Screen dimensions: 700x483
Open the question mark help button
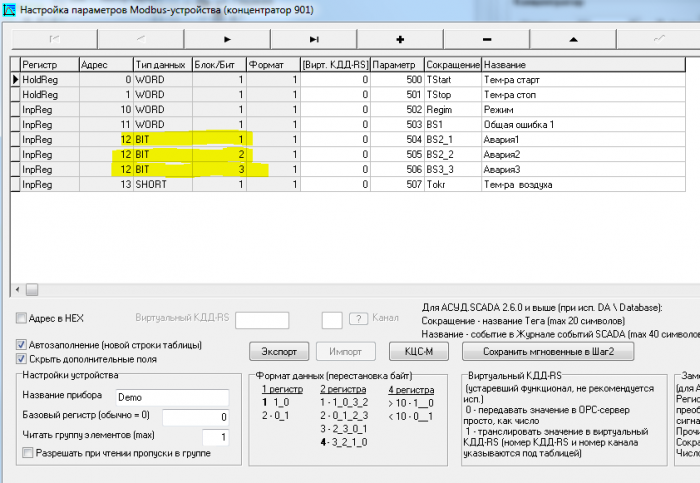pos(358,319)
